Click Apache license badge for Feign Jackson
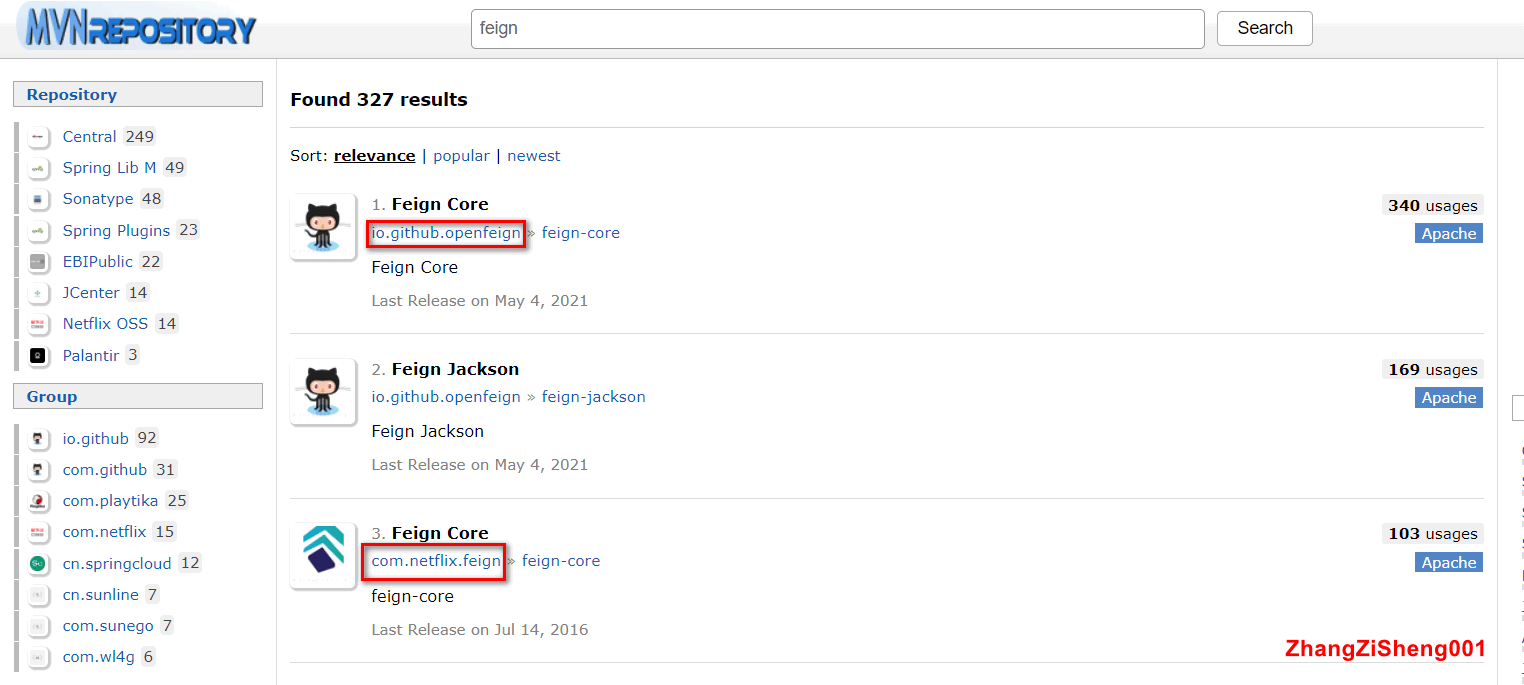The image size is (1524, 685). [x=1449, y=398]
